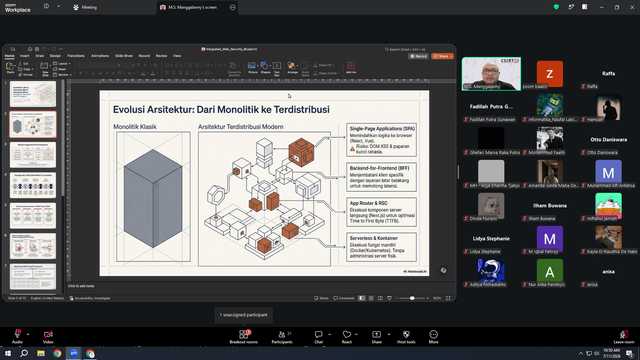Click the Copilot icon on the slide
Image resolution: width=640 pixels, height=360 pixels.
point(443,270)
